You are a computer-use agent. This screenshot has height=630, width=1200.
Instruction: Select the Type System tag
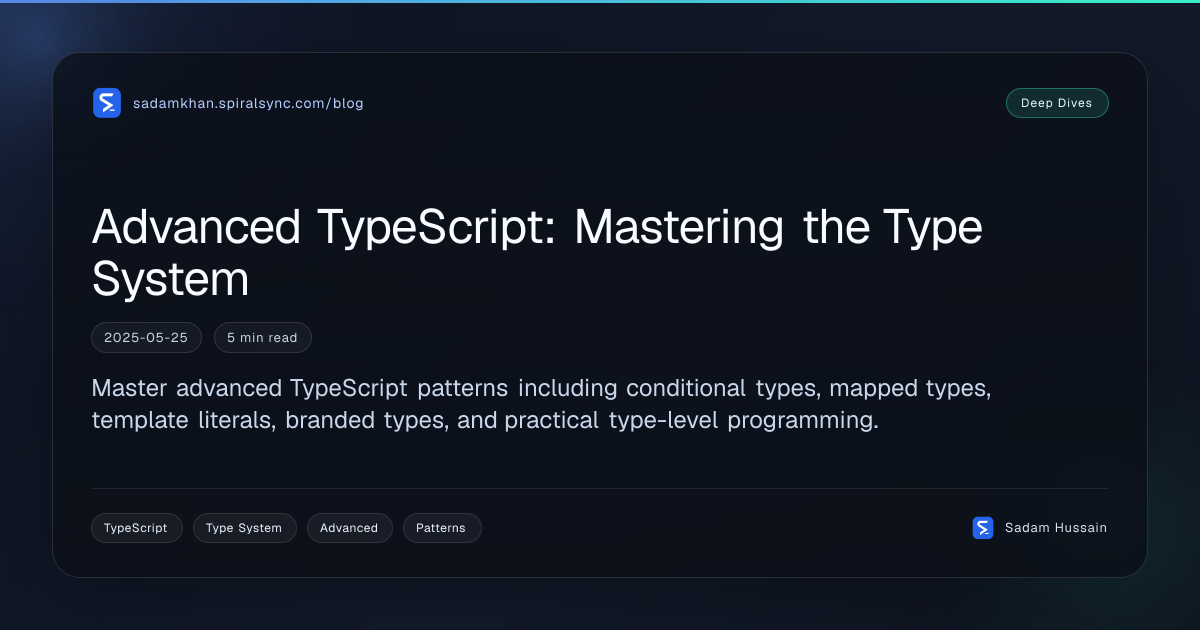(244, 528)
